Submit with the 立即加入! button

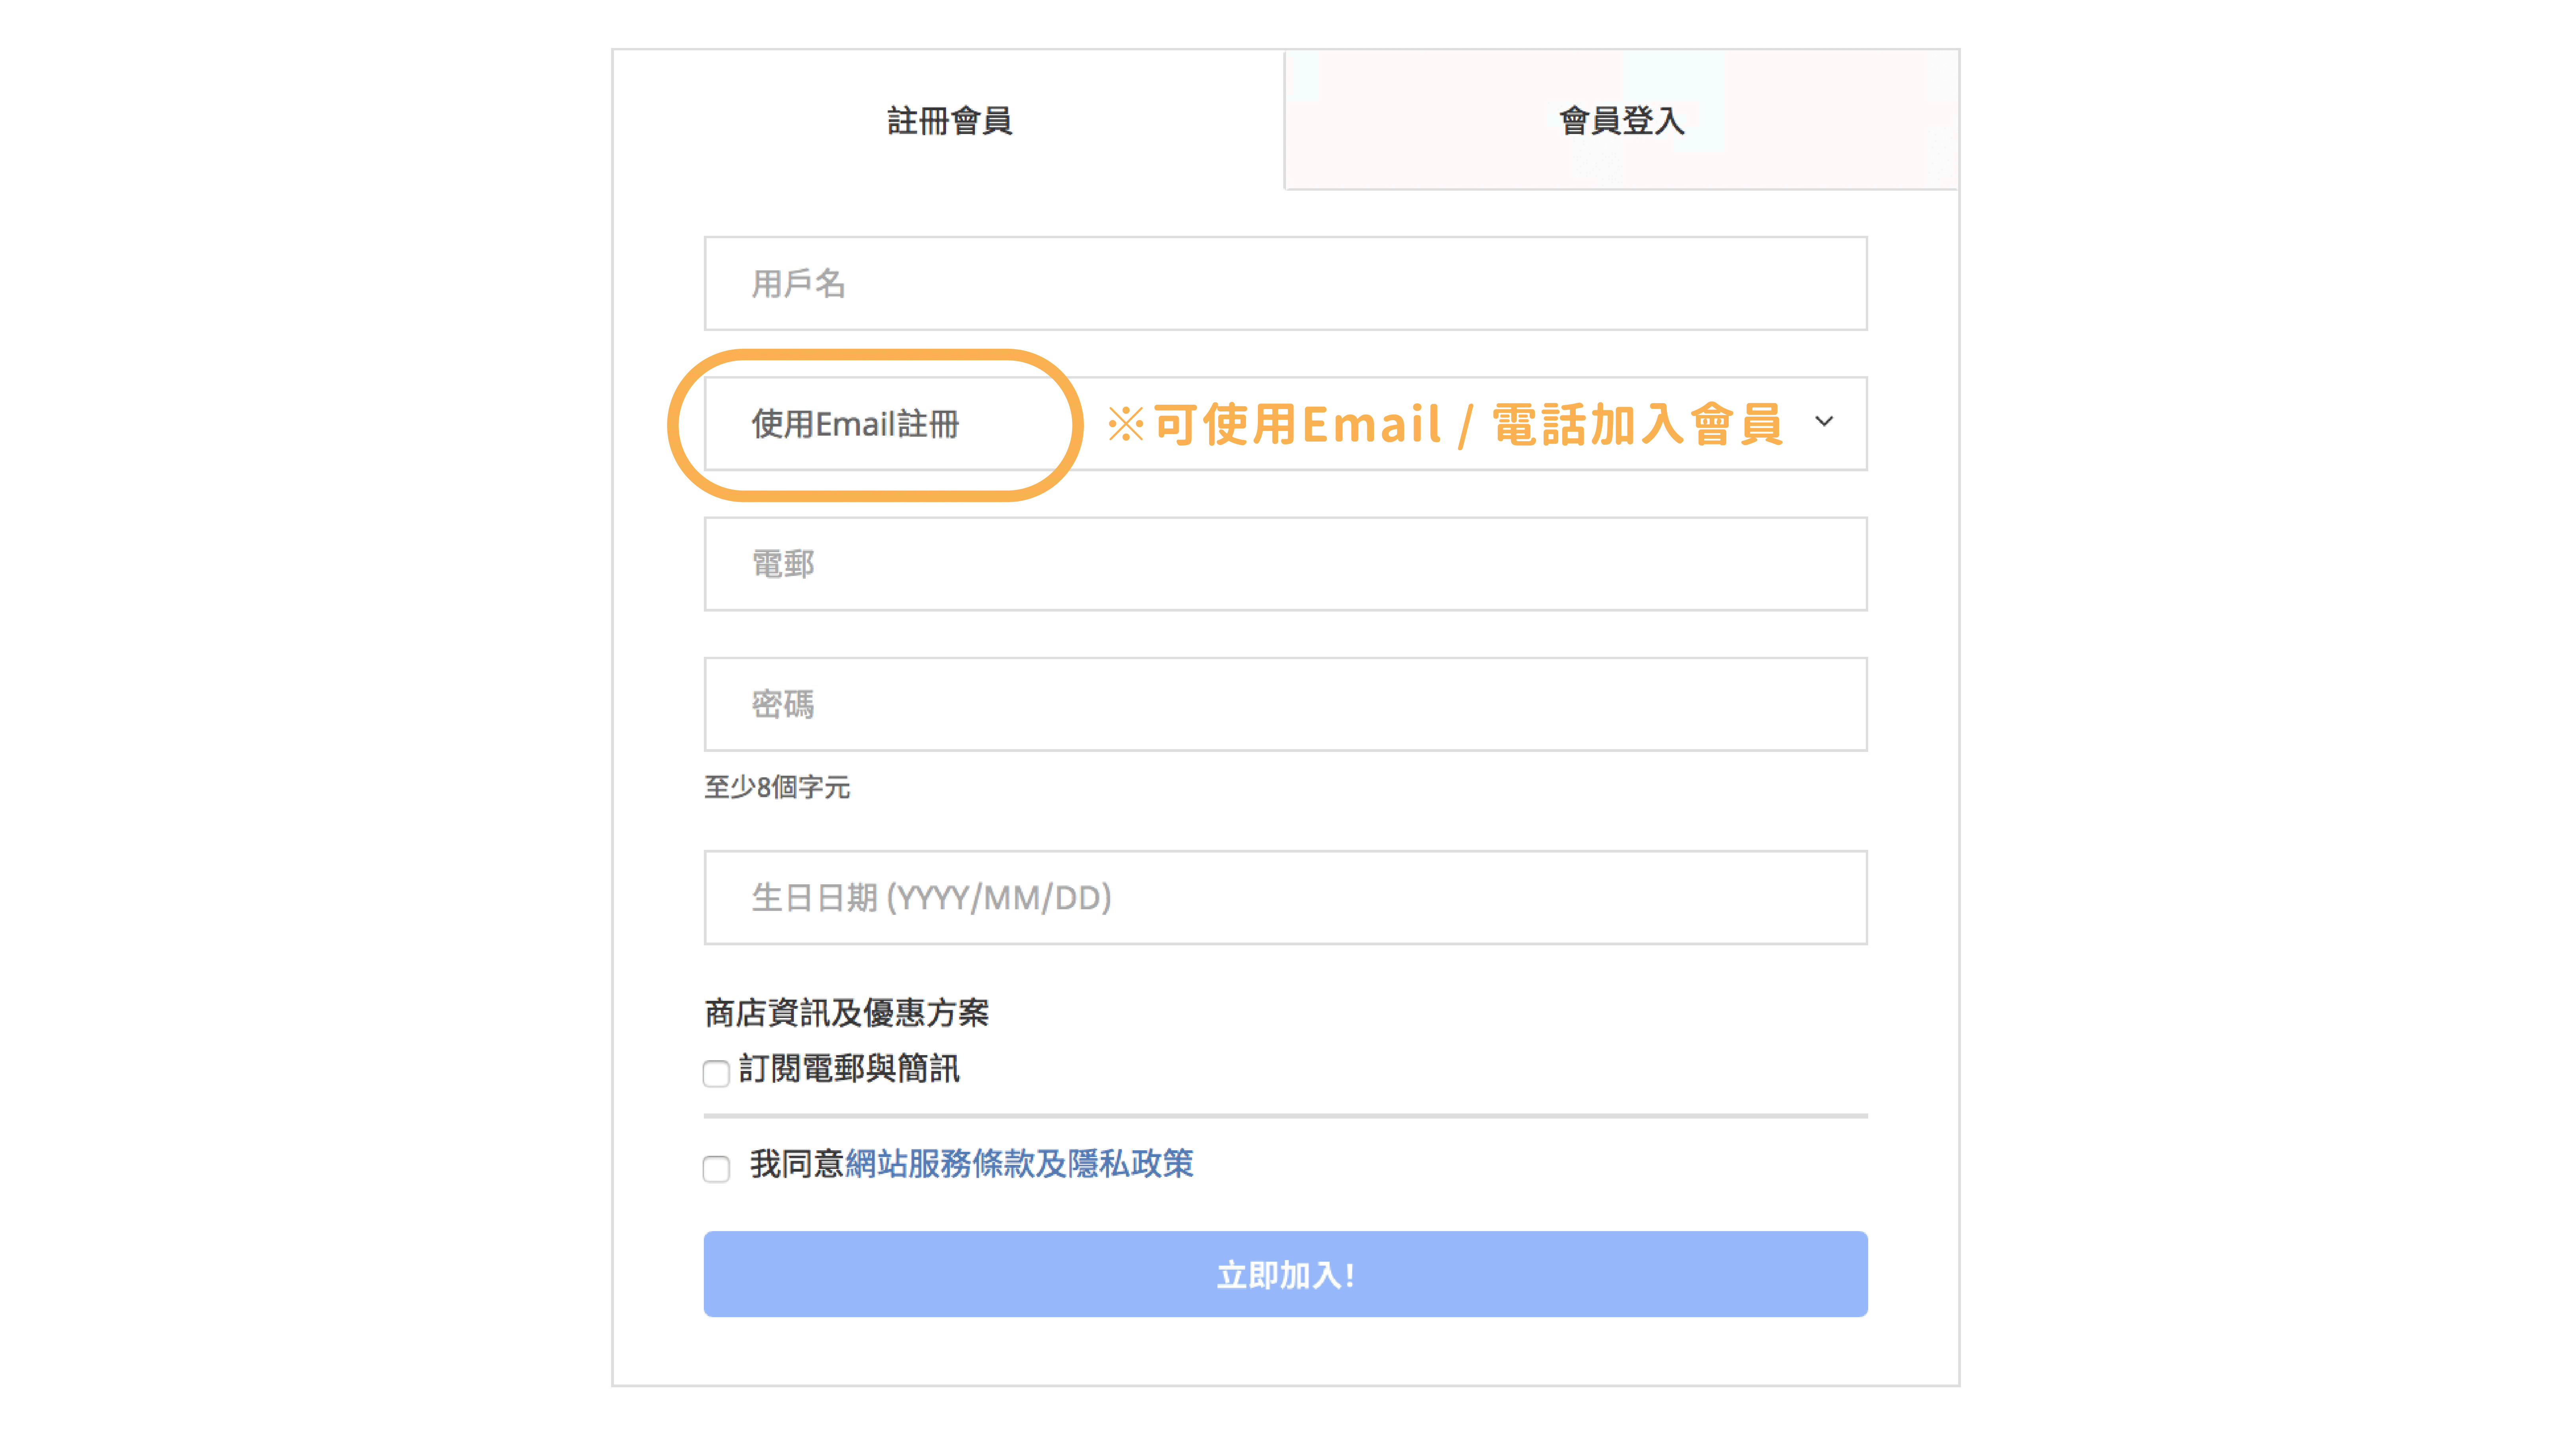[1285, 1274]
